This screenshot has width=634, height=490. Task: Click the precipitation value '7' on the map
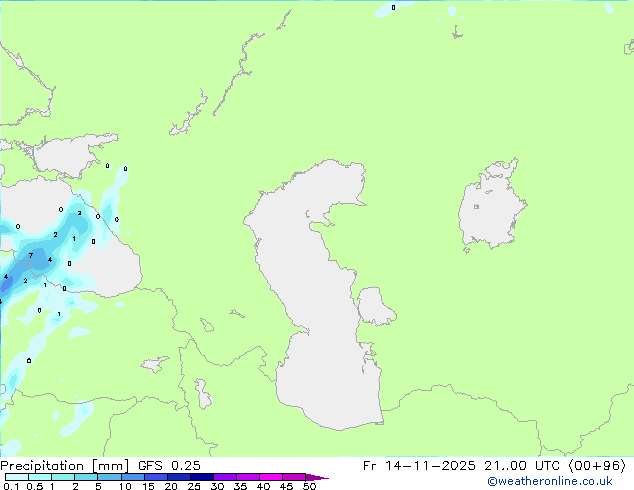click(x=31, y=255)
